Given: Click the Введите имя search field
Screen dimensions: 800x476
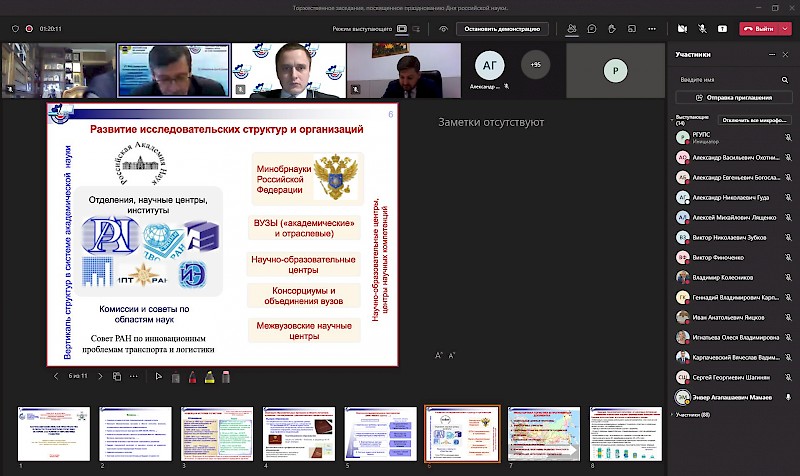Looking at the screenshot, I should pos(725,79).
